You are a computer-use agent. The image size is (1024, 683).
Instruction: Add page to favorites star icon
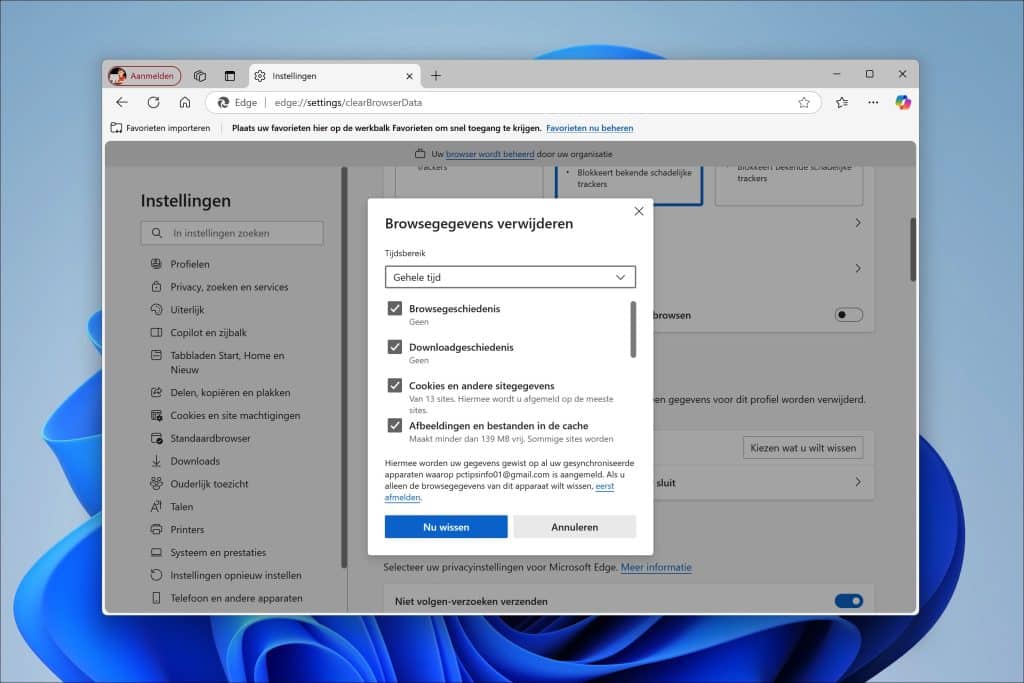coord(804,103)
